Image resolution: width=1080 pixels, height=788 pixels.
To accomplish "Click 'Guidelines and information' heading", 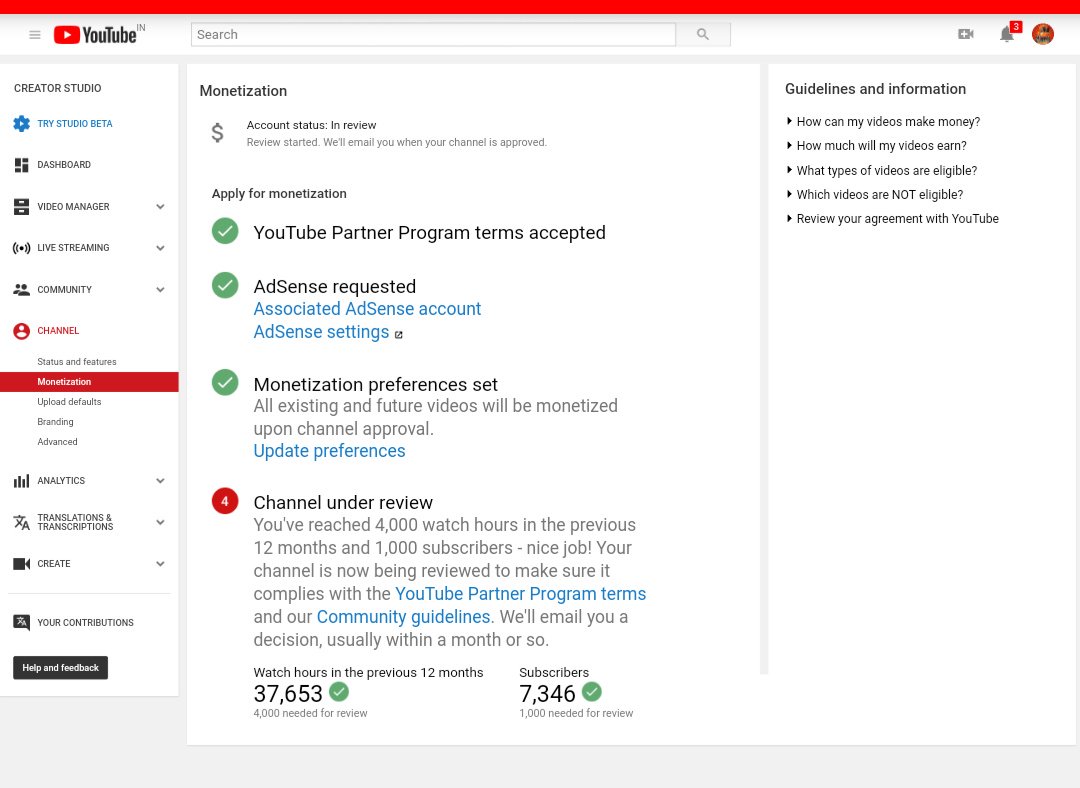I will pyautogui.click(x=875, y=89).
